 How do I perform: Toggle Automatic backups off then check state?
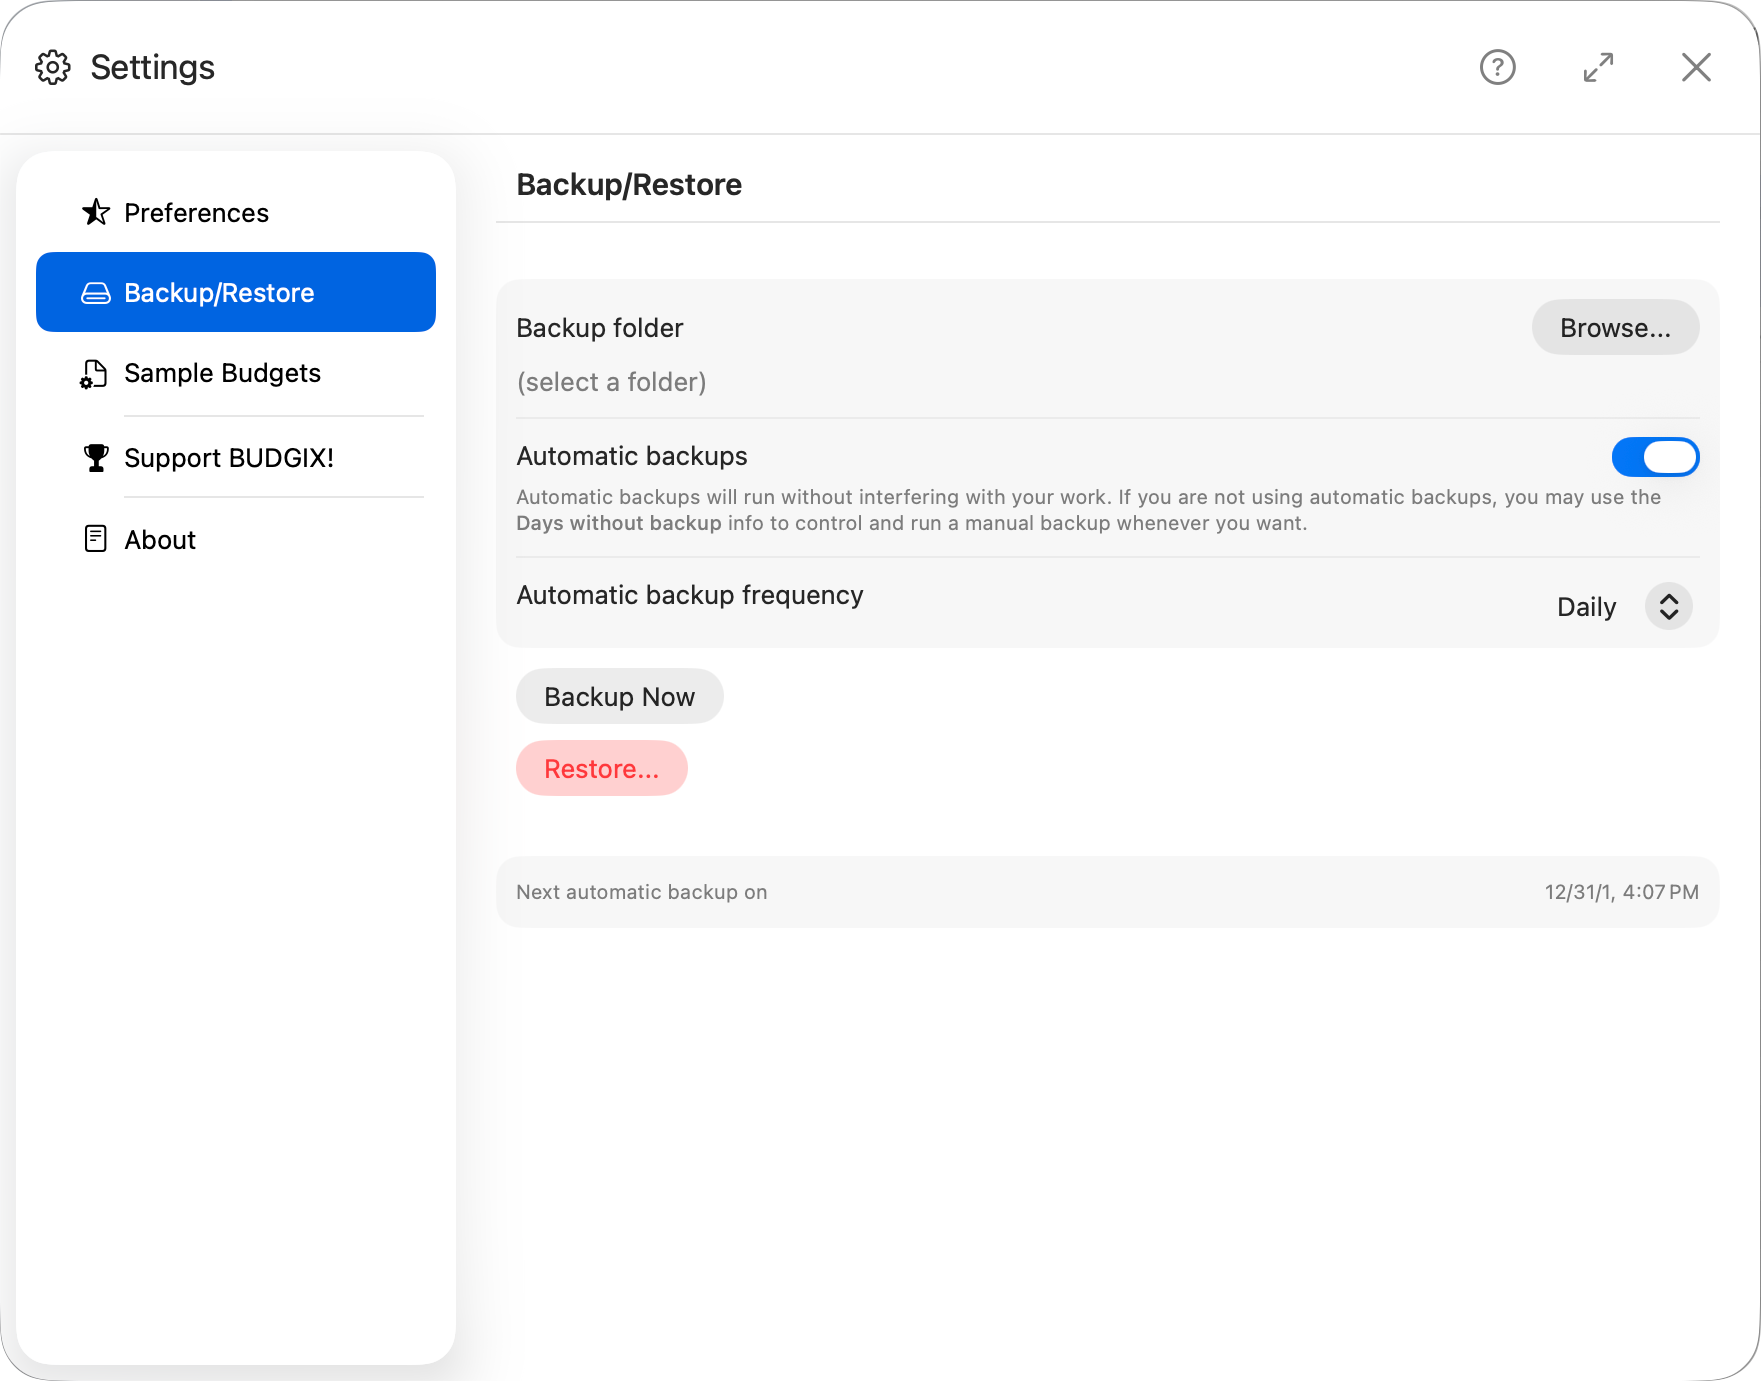[1655, 457]
